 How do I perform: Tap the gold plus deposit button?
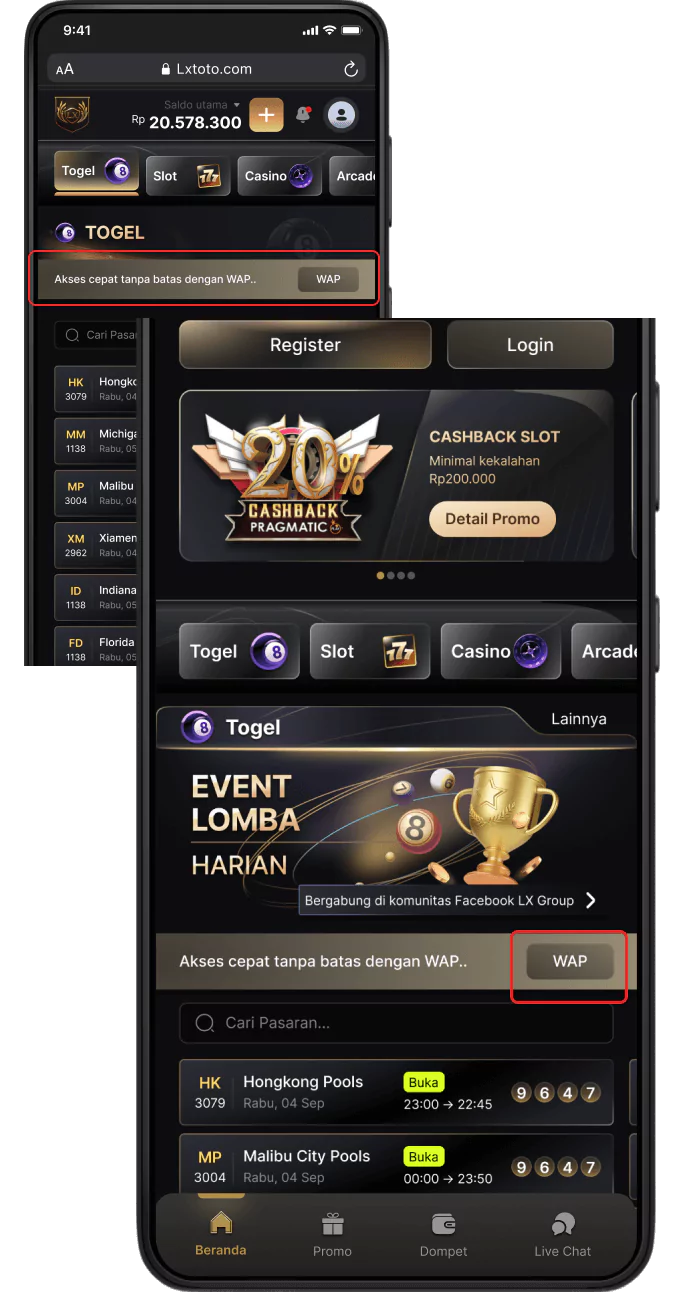tap(266, 115)
